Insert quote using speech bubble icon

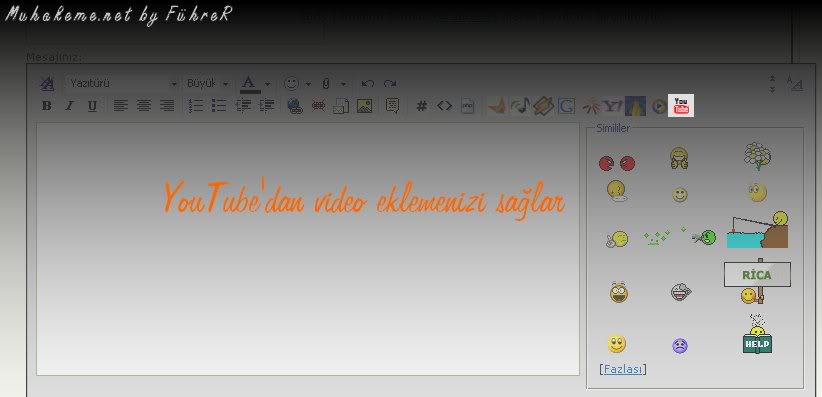click(x=392, y=106)
